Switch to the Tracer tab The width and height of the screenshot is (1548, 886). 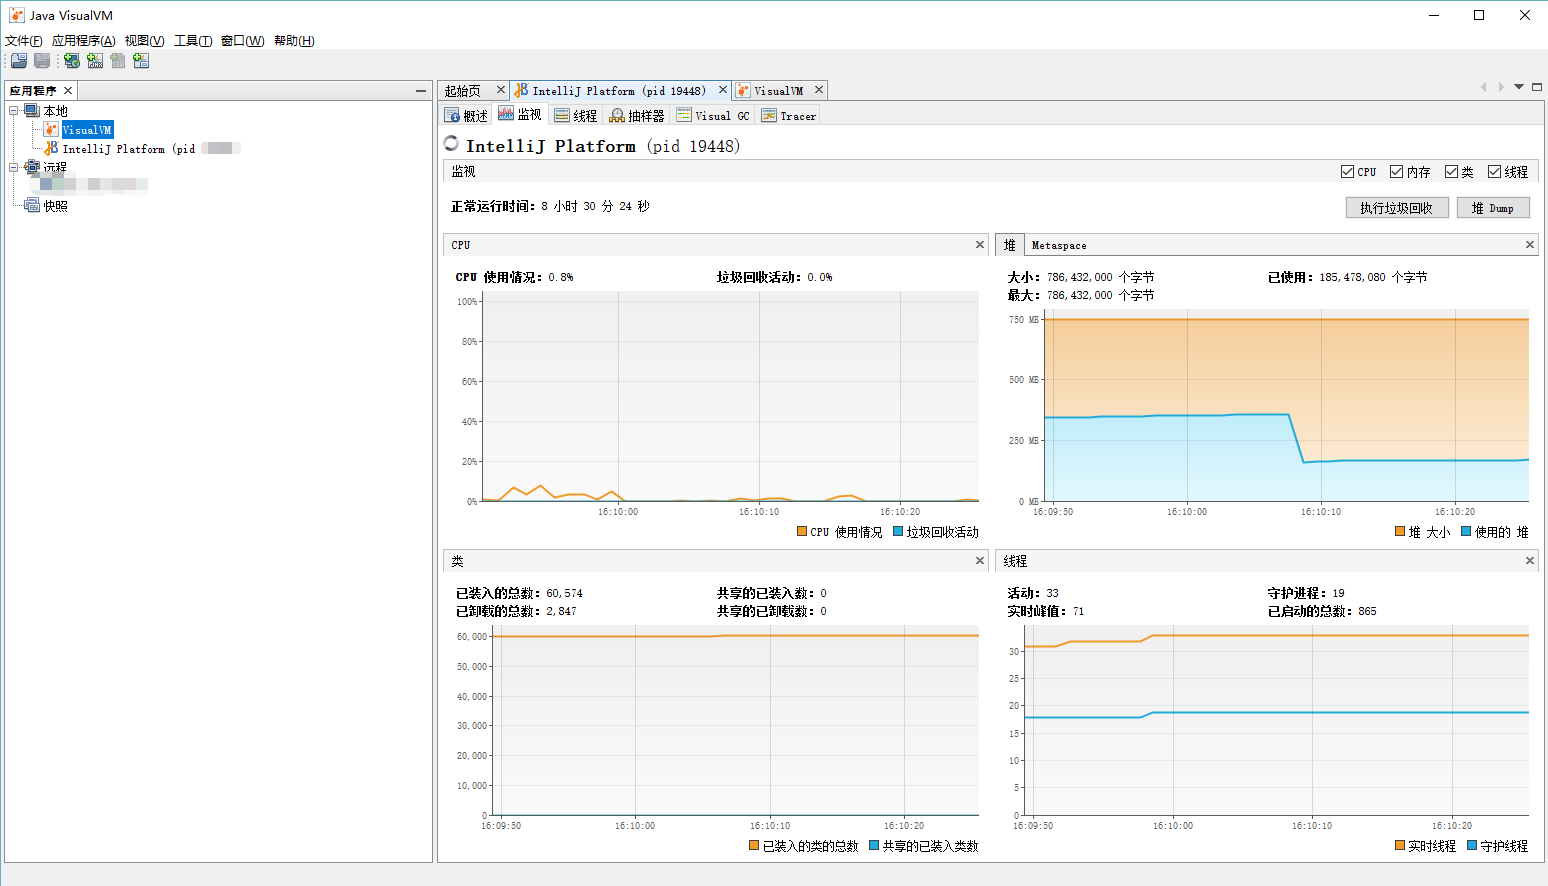(x=789, y=116)
